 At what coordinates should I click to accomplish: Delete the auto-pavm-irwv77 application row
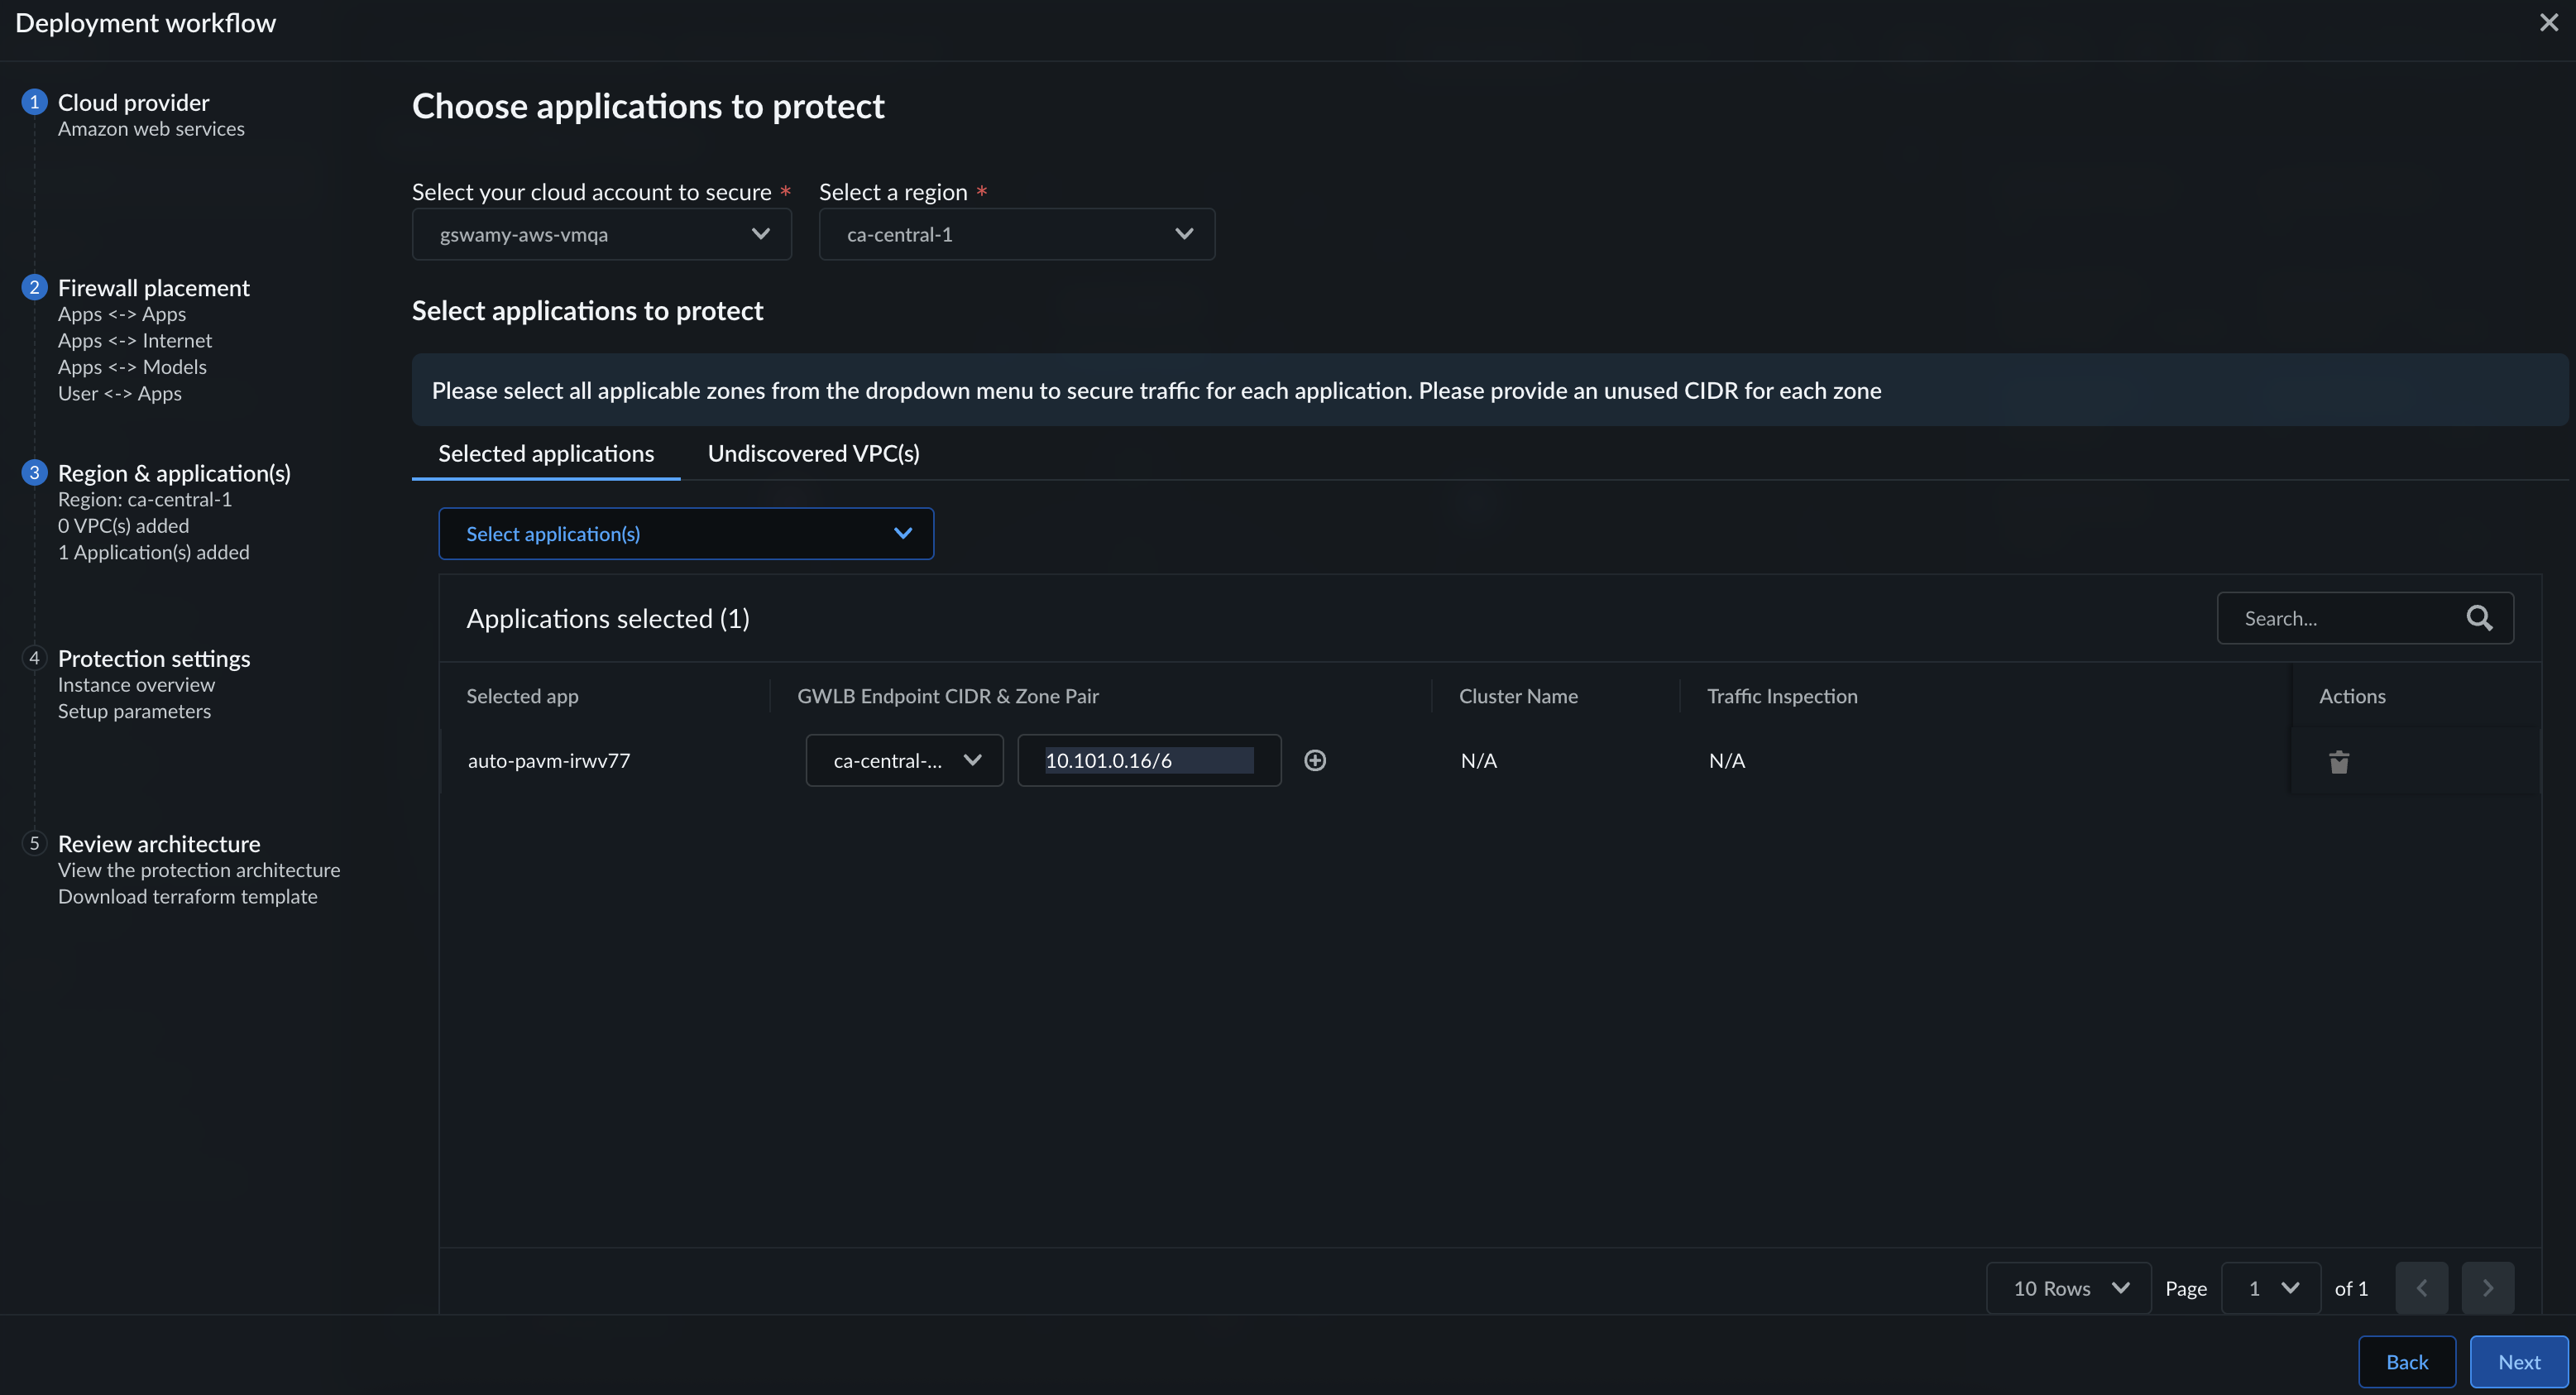click(x=2338, y=762)
